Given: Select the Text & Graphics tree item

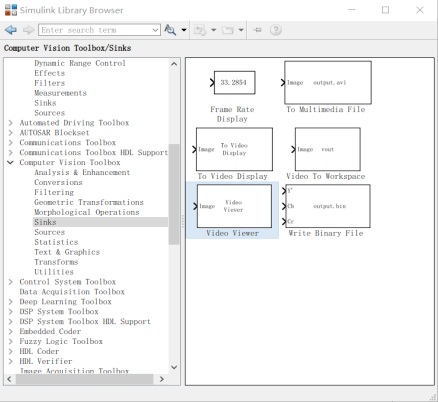Looking at the screenshot, I should (x=67, y=252).
